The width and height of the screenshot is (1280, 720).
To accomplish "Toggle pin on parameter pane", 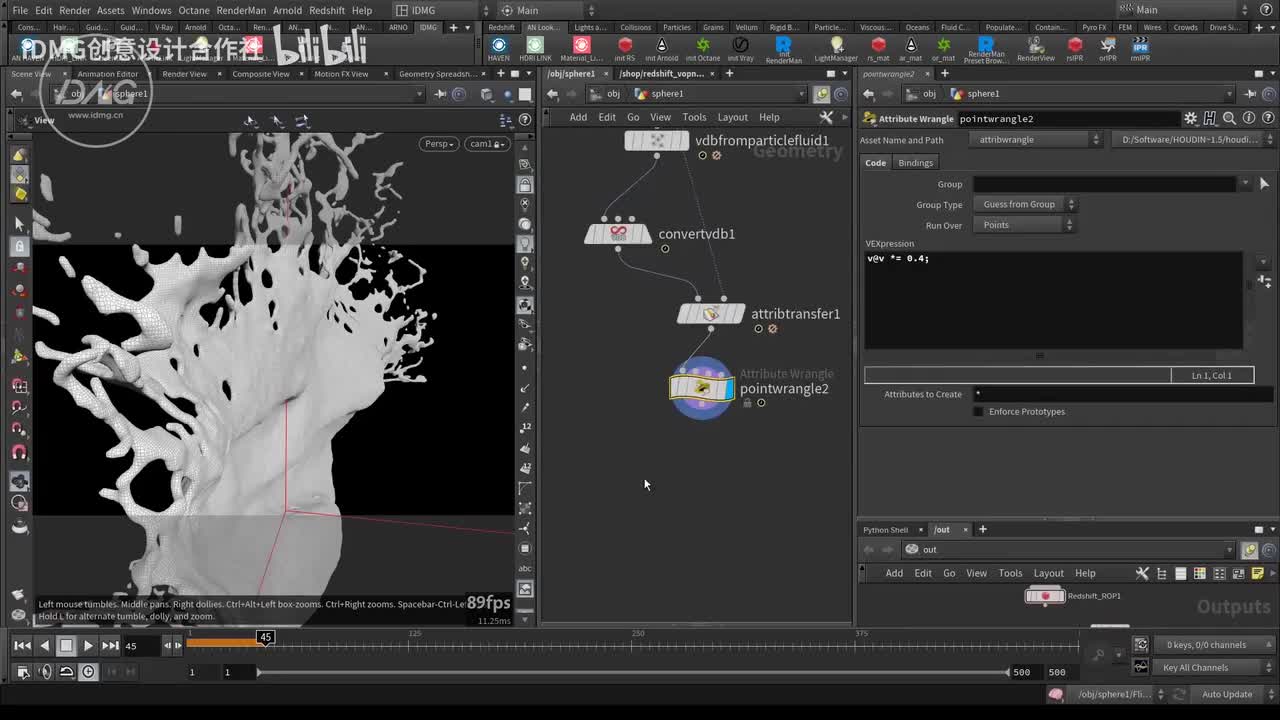I will [1249, 93].
